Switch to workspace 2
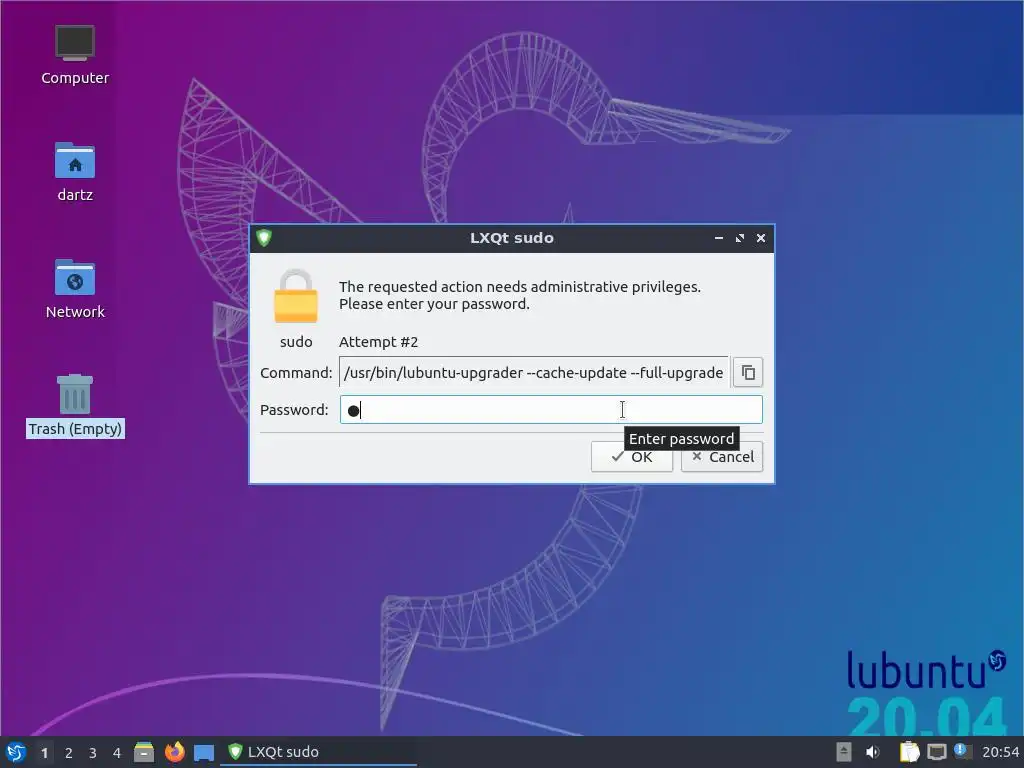Viewport: 1024px width, 768px height. pyautogui.click(x=69, y=753)
